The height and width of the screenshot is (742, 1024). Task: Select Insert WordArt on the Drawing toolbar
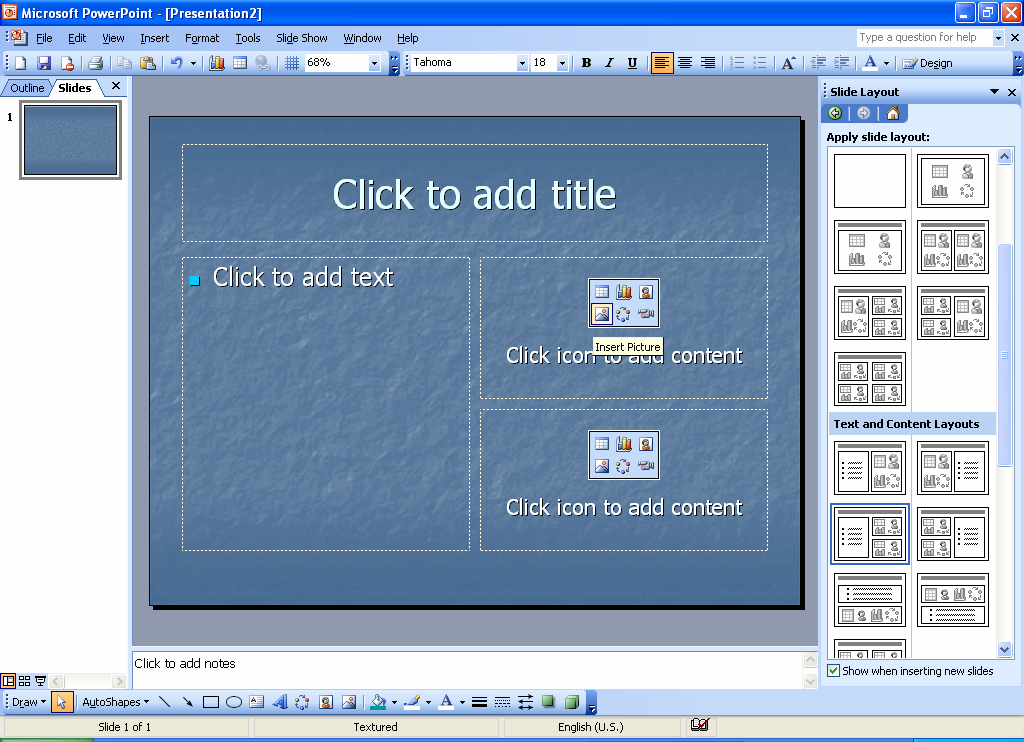point(280,702)
